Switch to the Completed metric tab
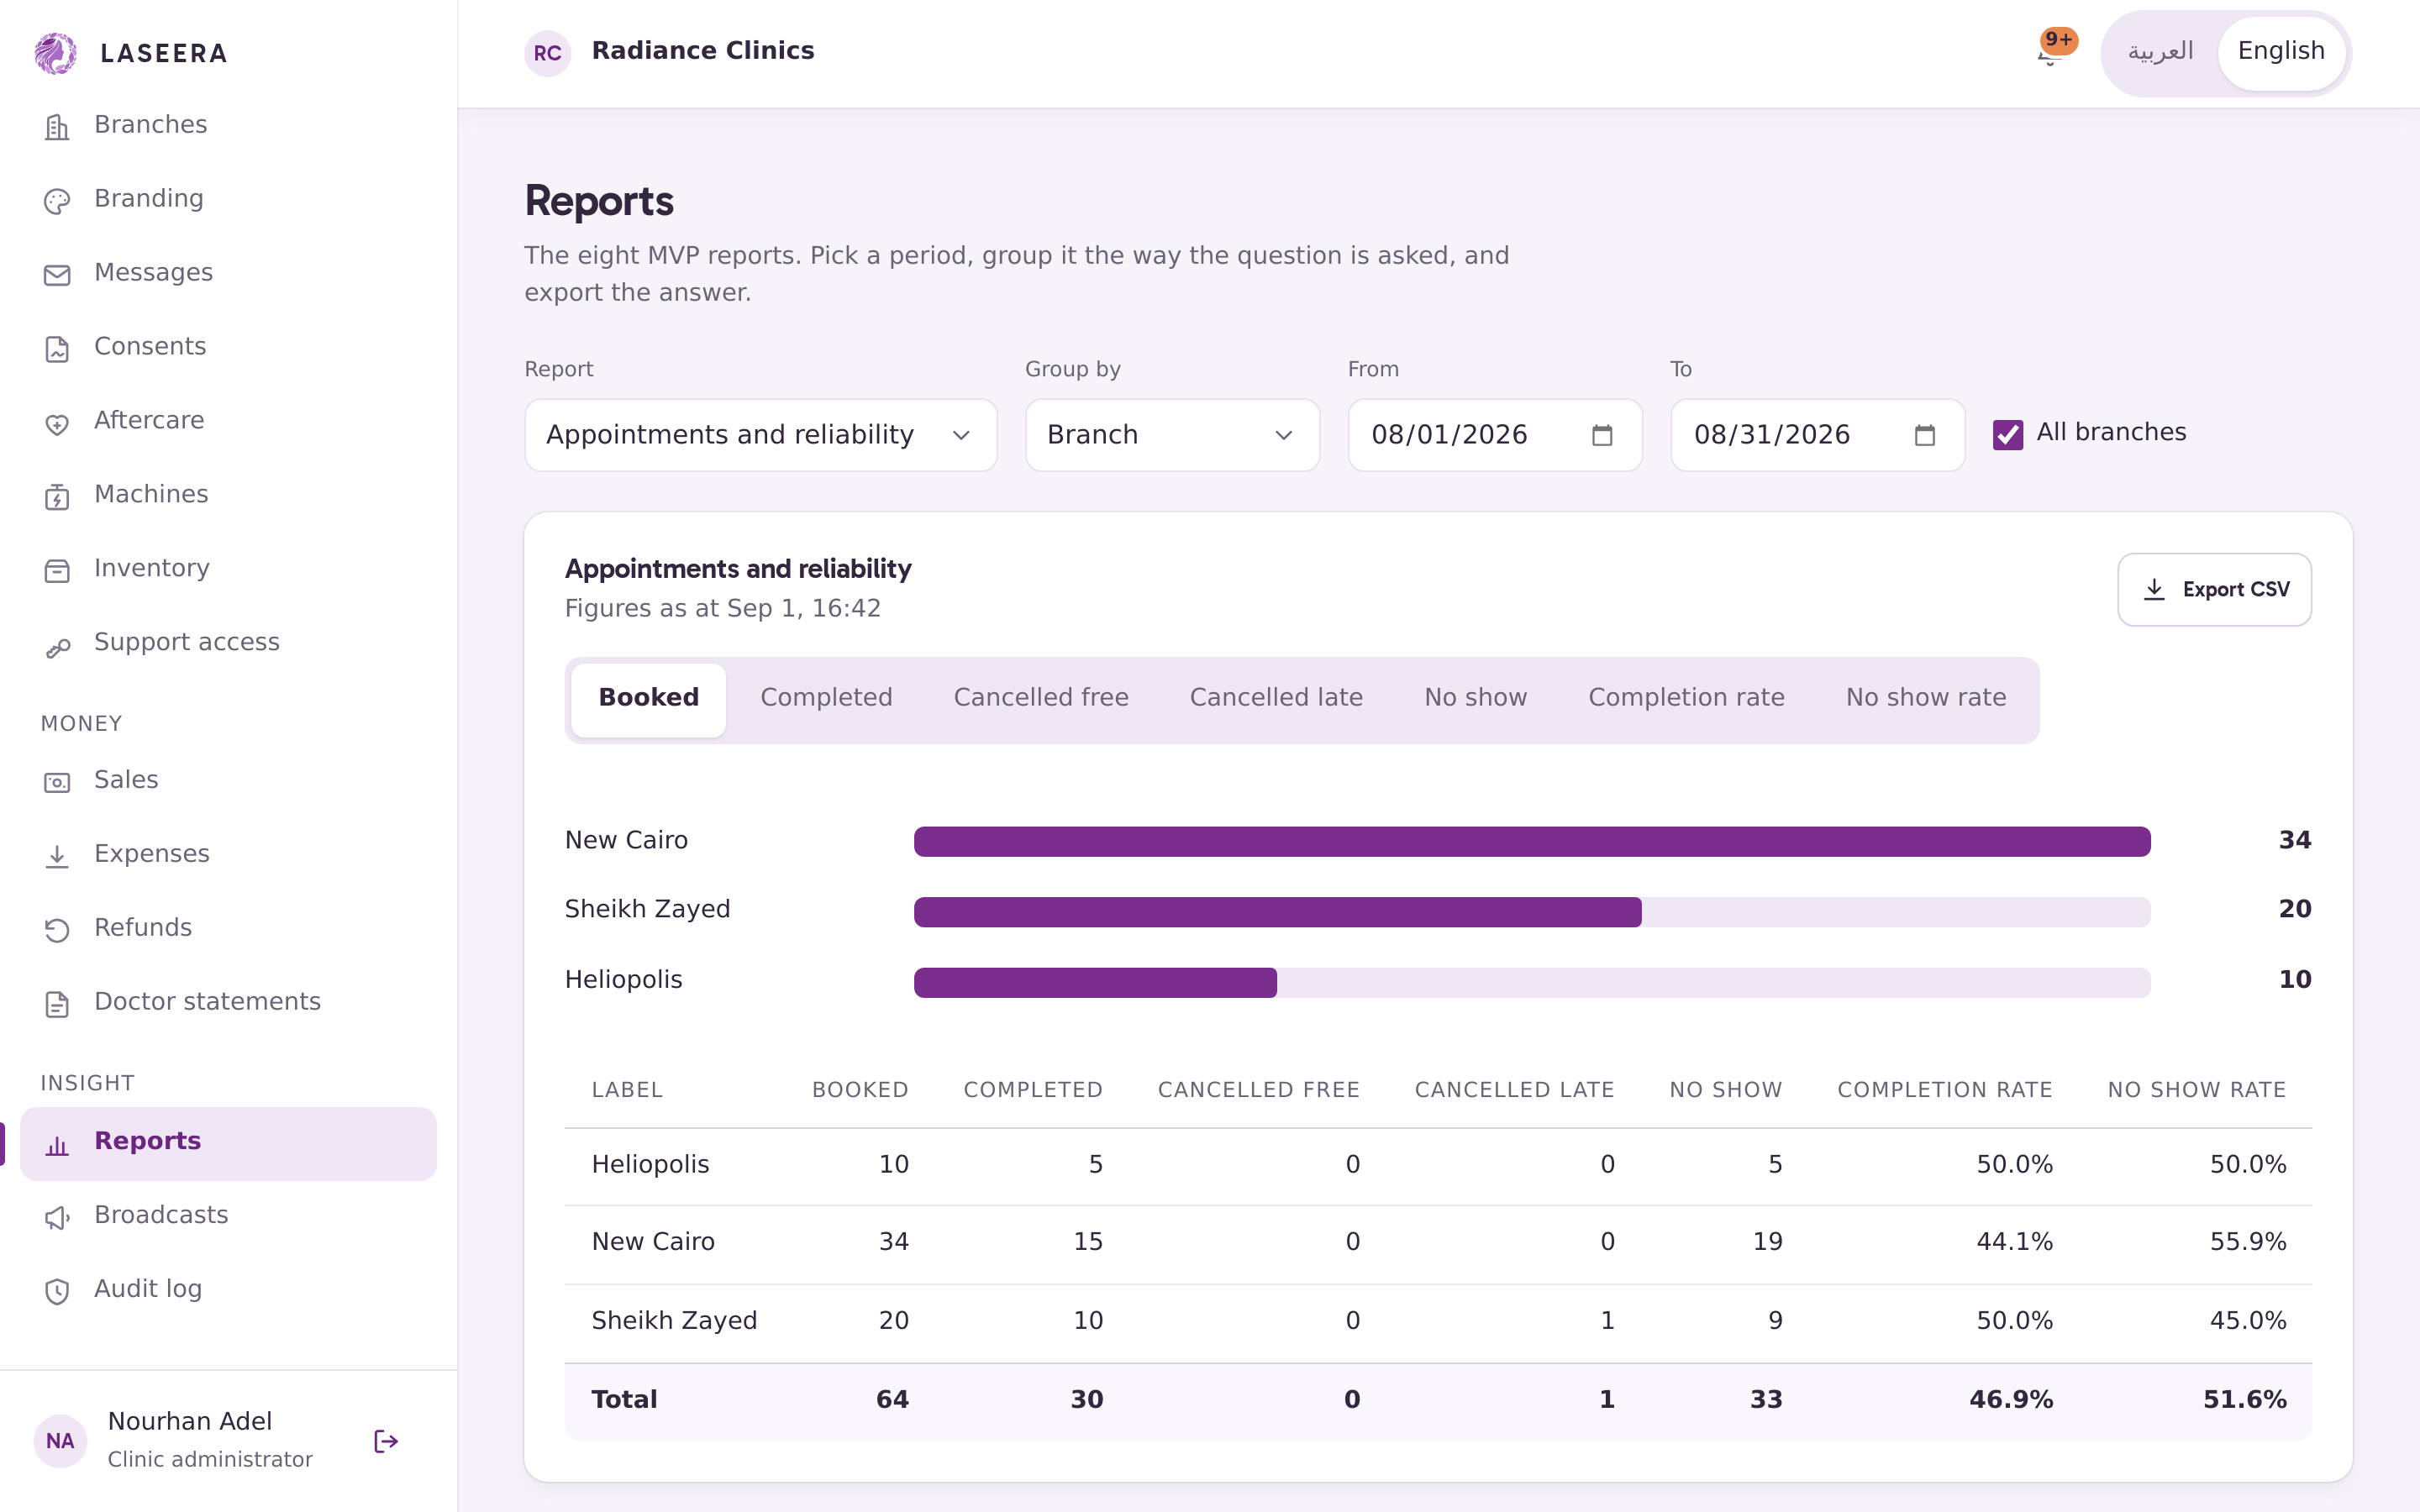 pyautogui.click(x=826, y=698)
